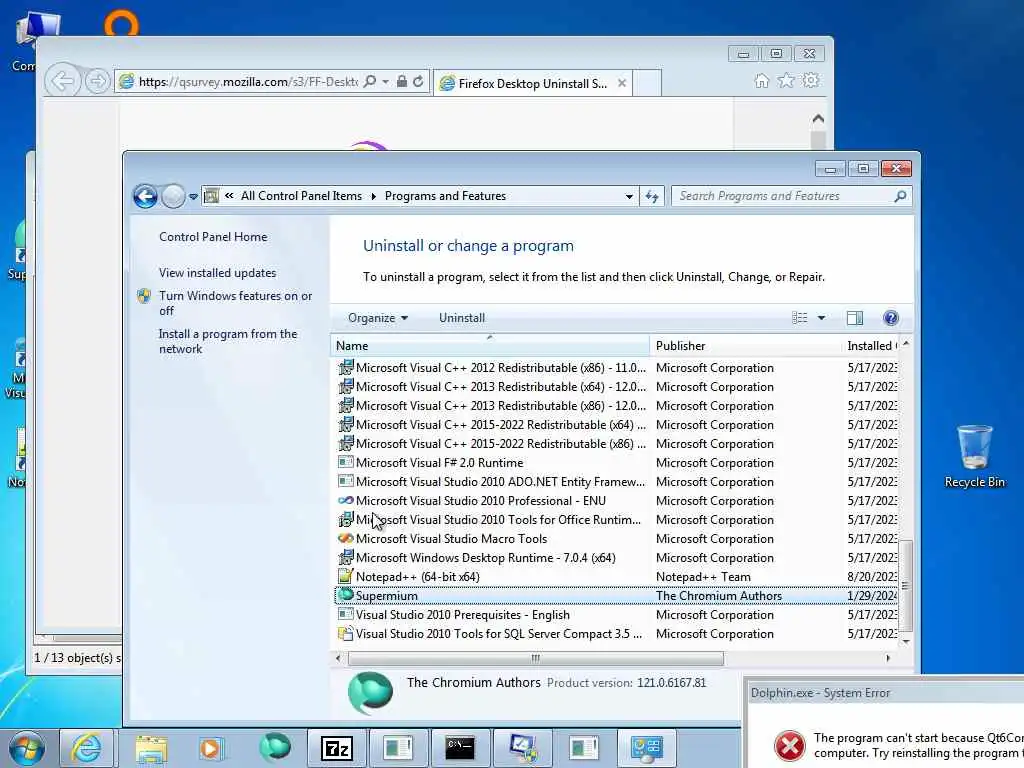Open Turn Windows features on or off
Image resolution: width=1024 pixels, height=768 pixels.
point(235,303)
